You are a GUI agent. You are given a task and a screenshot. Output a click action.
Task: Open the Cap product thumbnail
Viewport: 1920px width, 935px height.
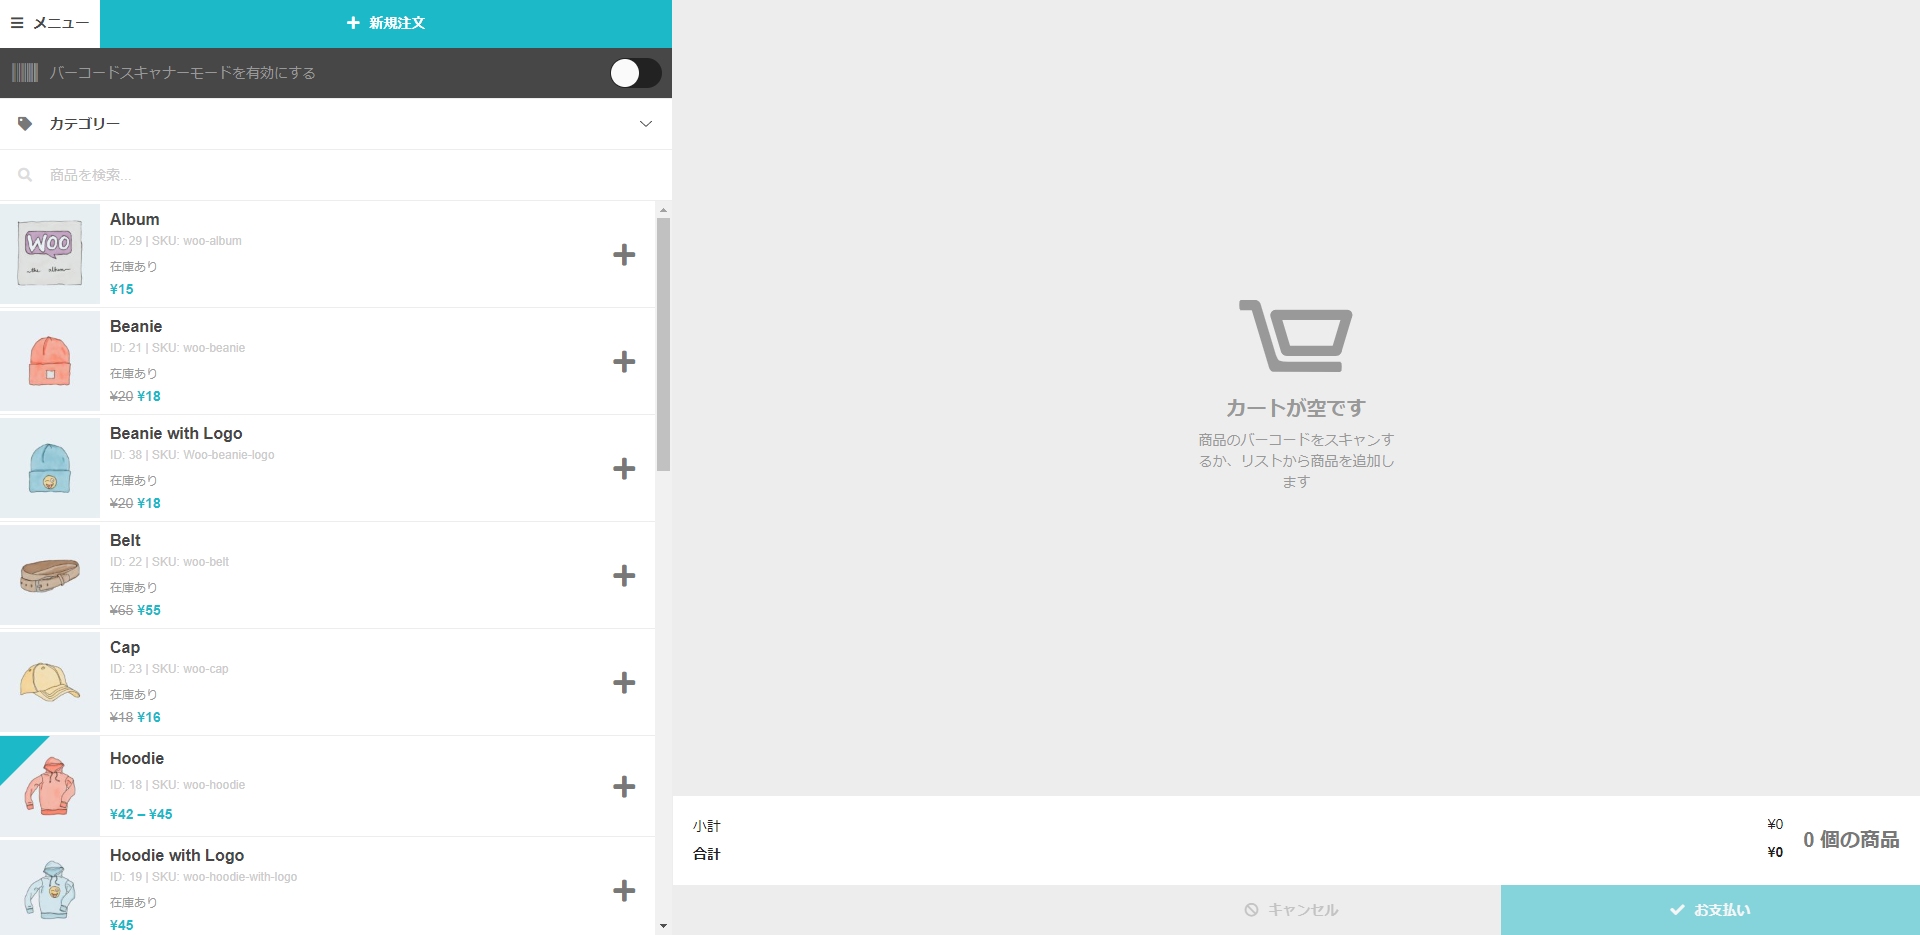50,682
